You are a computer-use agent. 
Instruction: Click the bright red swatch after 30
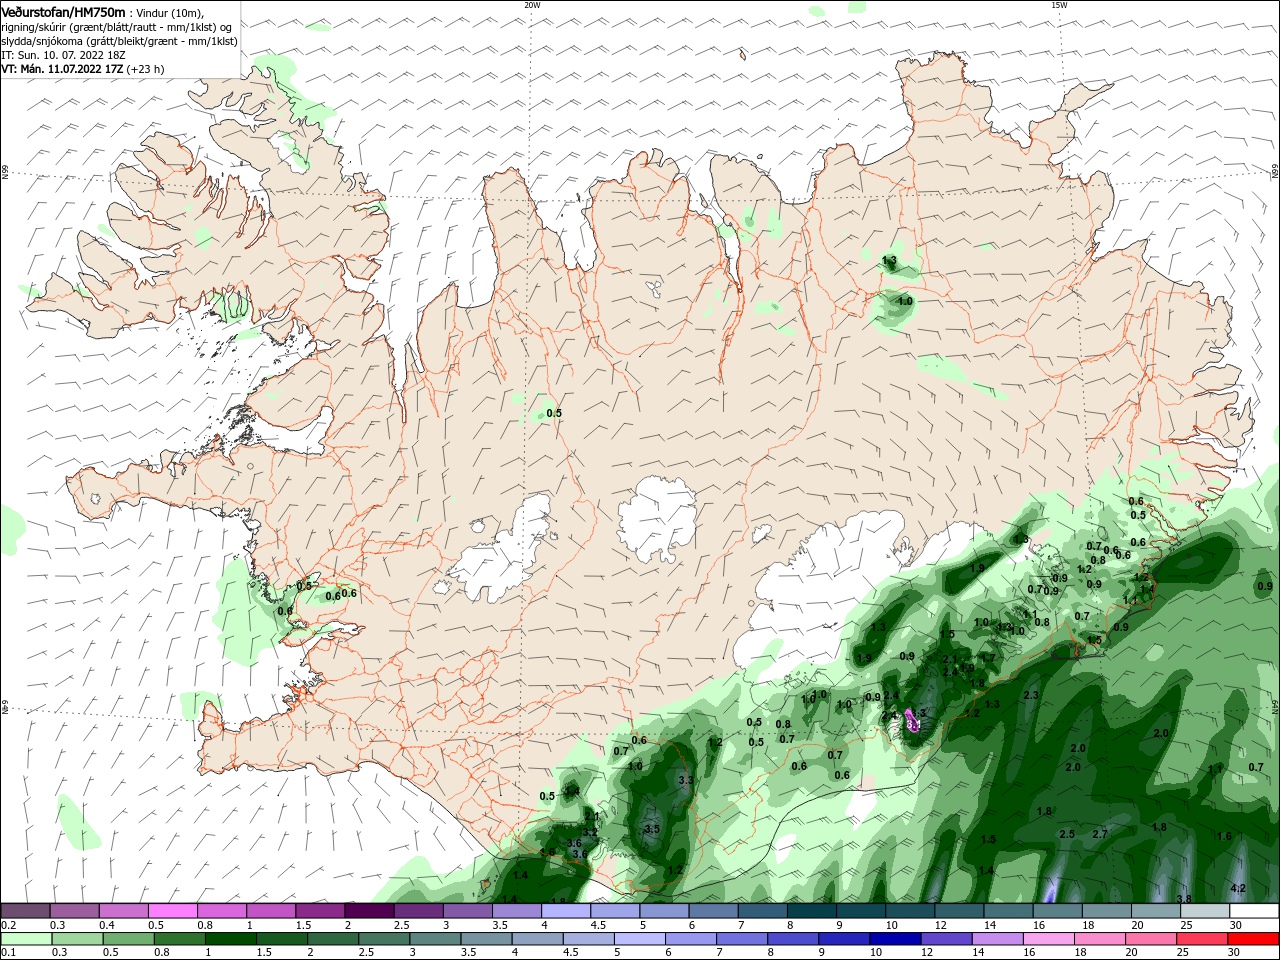click(x=1254, y=939)
